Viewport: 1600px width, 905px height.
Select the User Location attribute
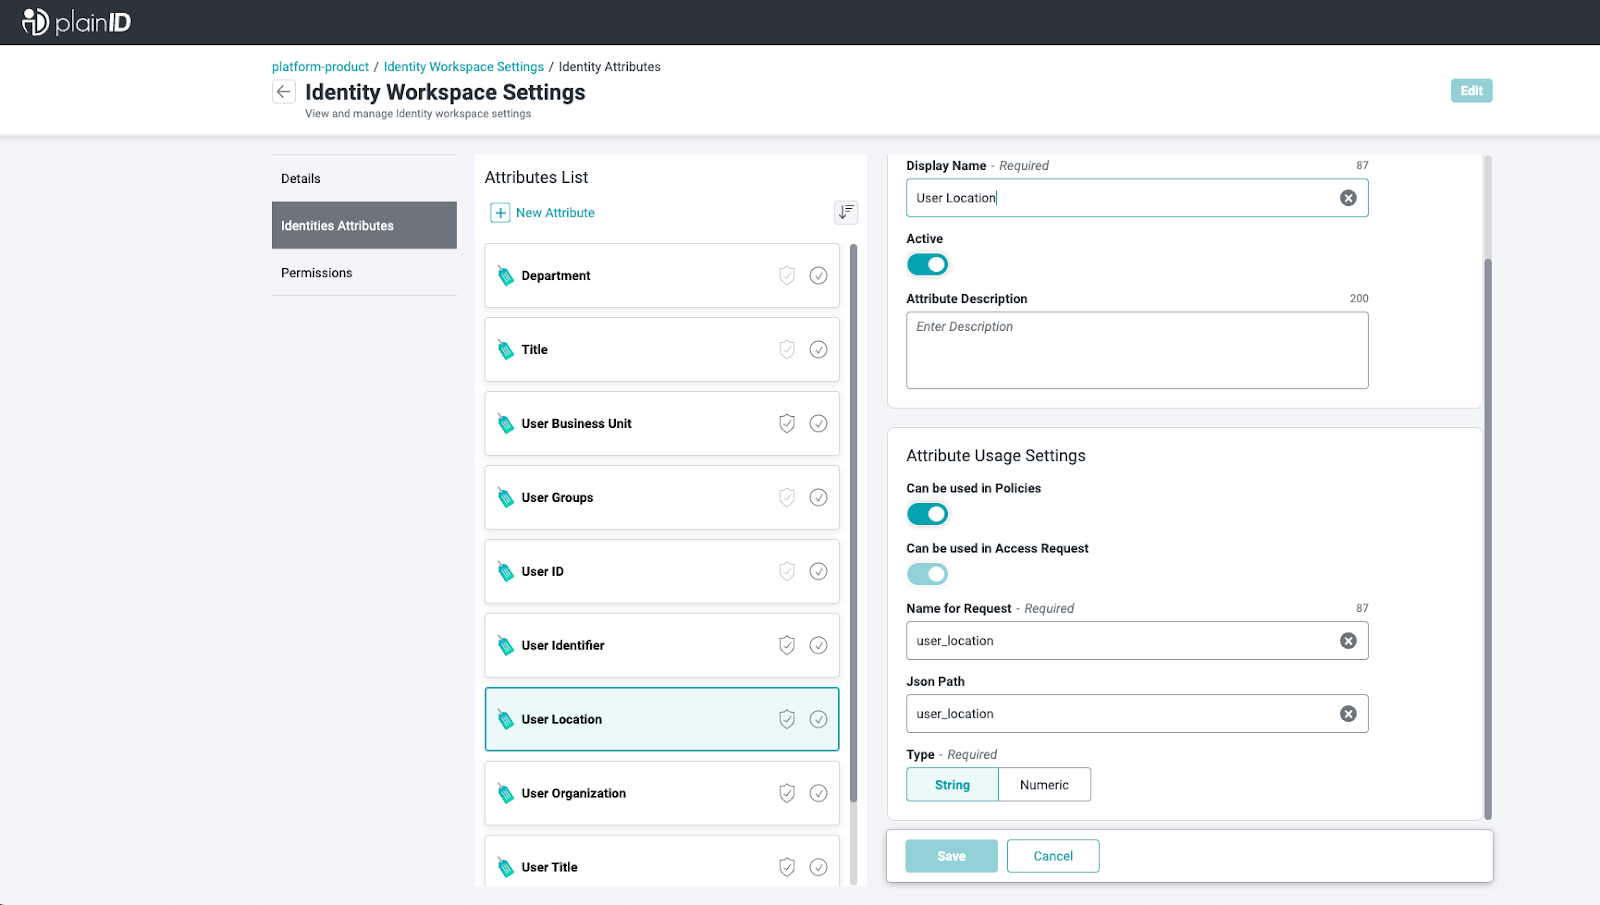662,719
